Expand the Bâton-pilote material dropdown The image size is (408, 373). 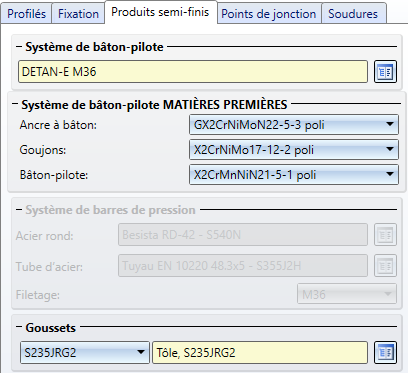(x=294, y=175)
